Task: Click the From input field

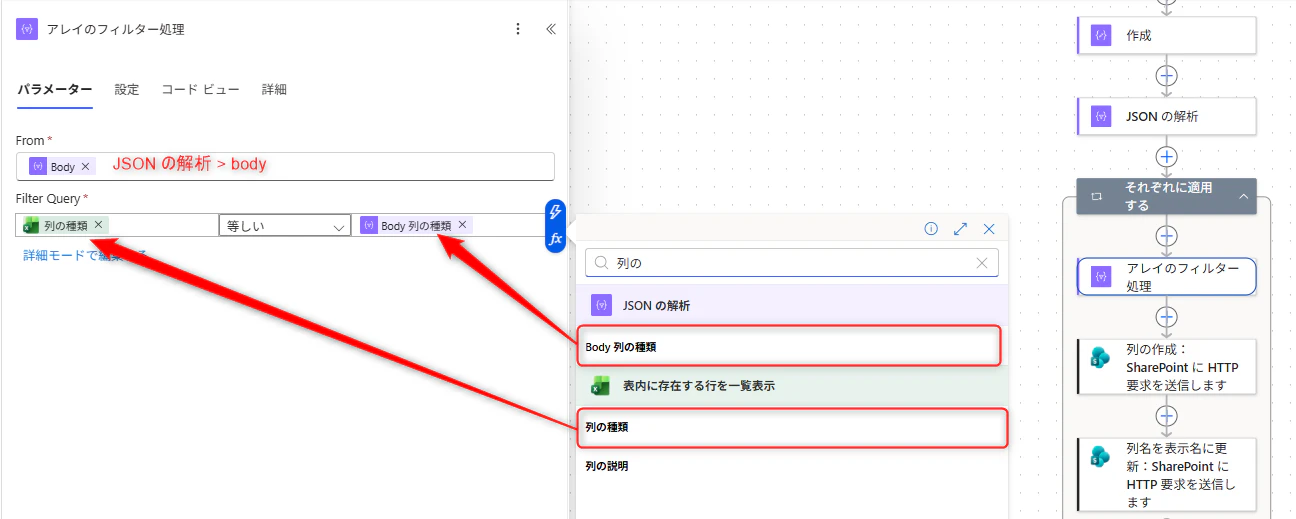Action: coord(285,166)
